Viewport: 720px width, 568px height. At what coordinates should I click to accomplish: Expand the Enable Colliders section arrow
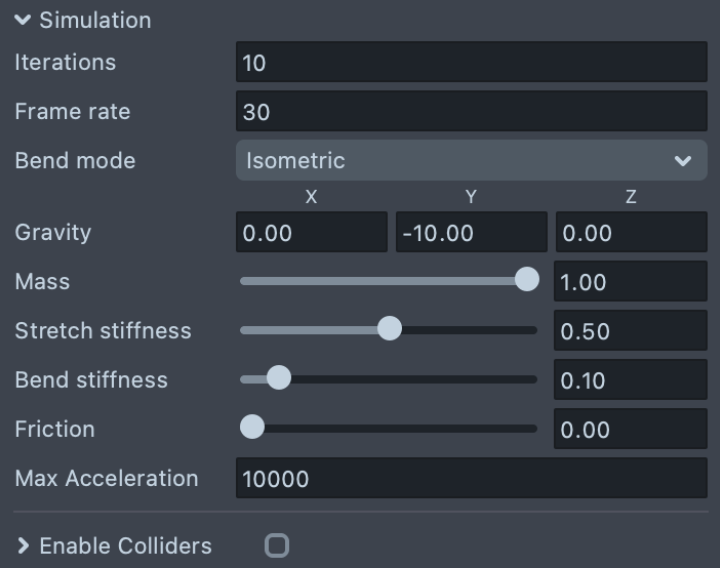(x=22, y=546)
